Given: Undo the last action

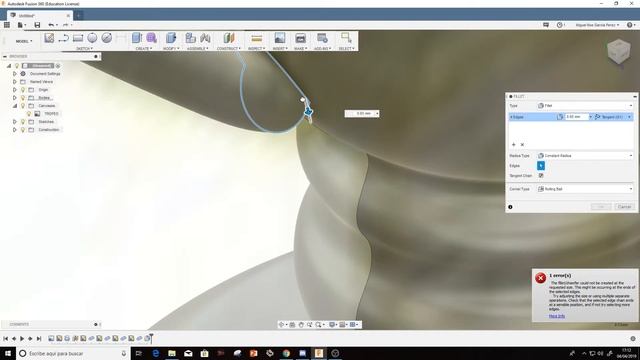Looking at the screenshot, I should [x=51, y=25].
